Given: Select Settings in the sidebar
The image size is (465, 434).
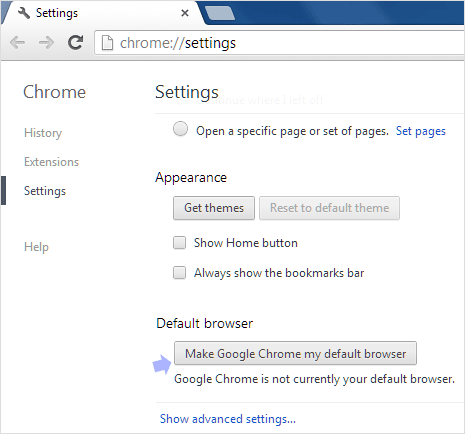Looking at the screenshot, I should tap(45, 191).
